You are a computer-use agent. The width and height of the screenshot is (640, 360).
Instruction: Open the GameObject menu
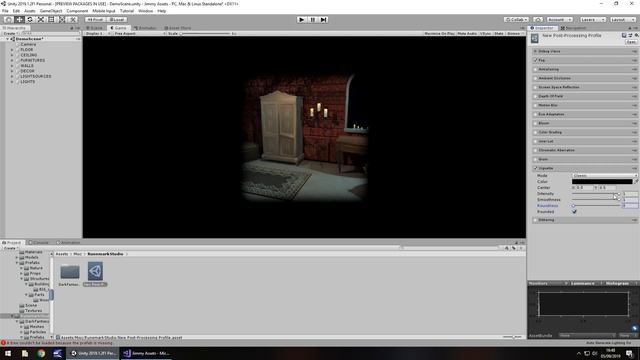(51, 11)
